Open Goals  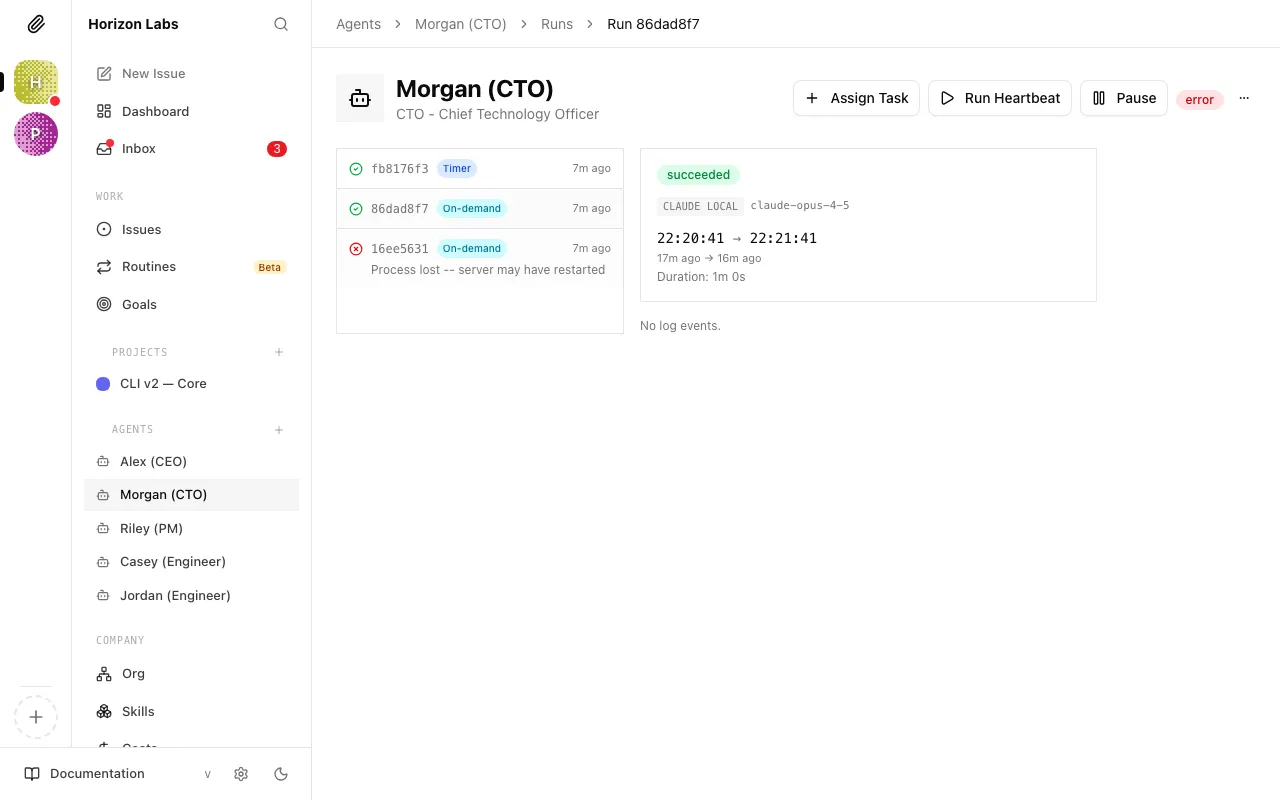point(191,304)
